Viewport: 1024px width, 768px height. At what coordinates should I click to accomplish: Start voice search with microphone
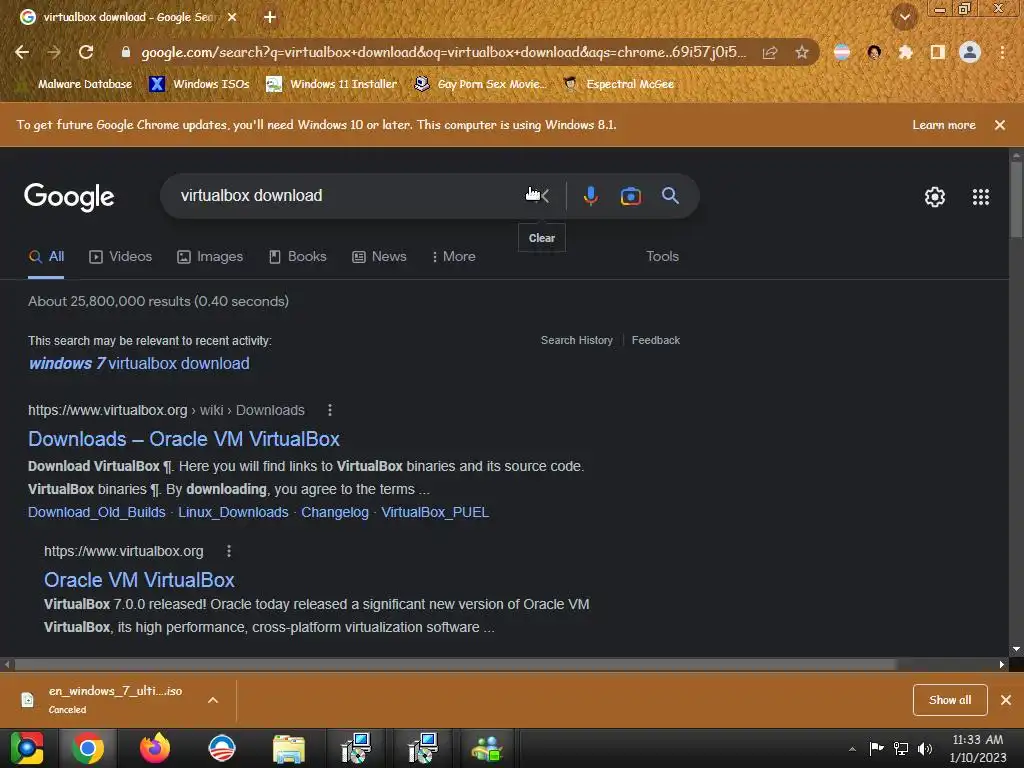tap(590, 195)
